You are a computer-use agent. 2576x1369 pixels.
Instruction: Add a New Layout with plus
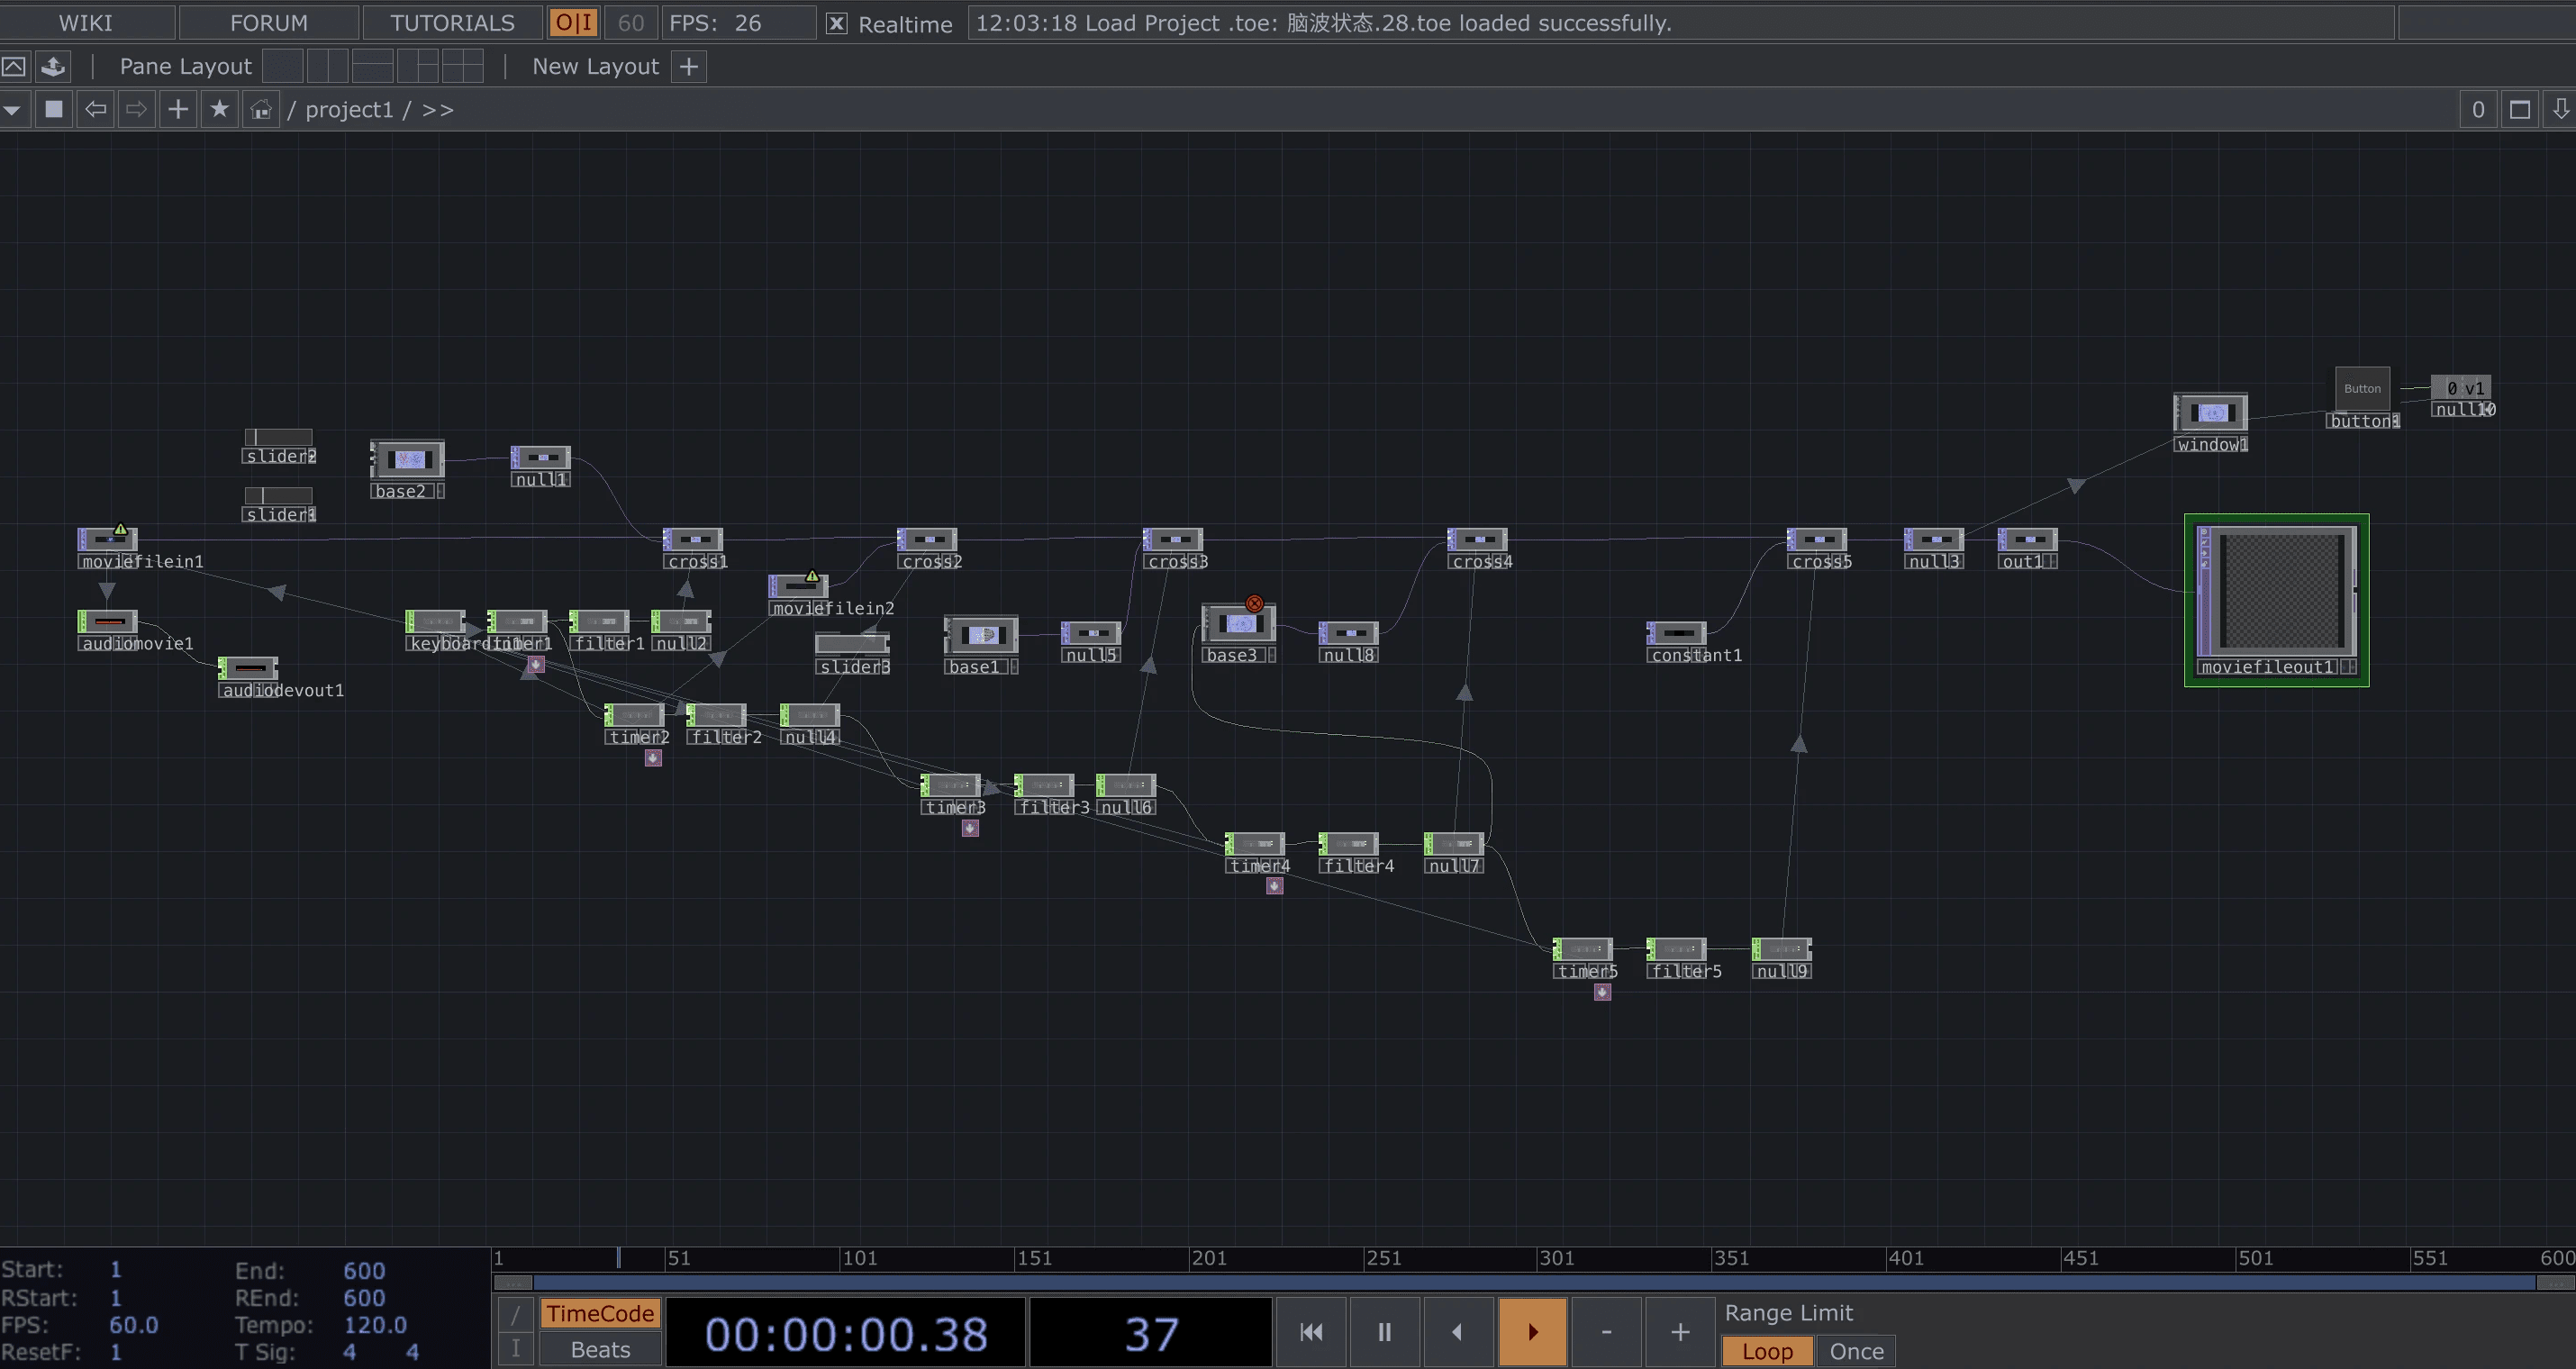[689, 66]
